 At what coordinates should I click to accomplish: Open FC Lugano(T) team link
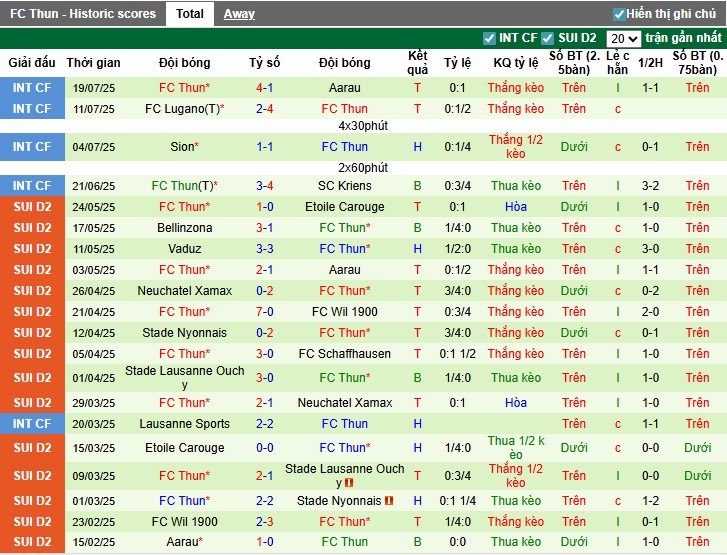click(x=185, y=109)
